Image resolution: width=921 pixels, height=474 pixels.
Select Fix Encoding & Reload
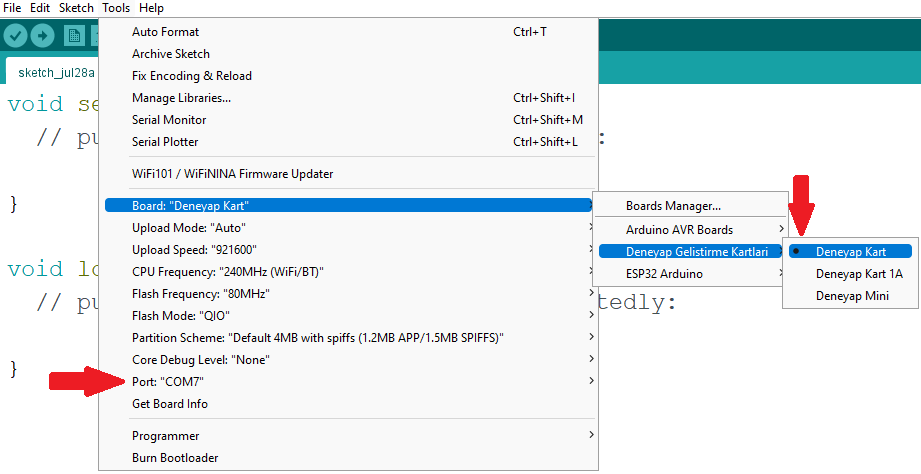[349, 76]
